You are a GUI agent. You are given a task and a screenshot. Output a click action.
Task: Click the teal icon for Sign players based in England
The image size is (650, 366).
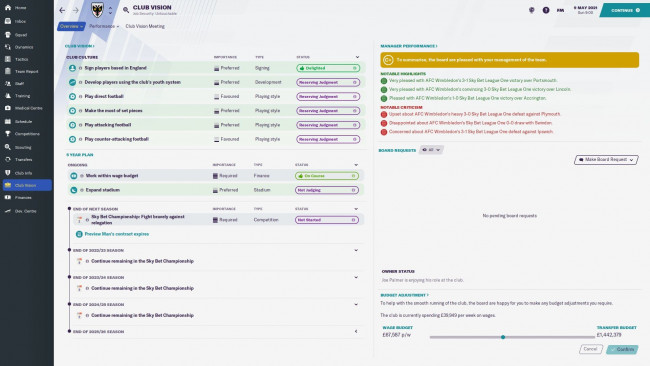[72, 68]
